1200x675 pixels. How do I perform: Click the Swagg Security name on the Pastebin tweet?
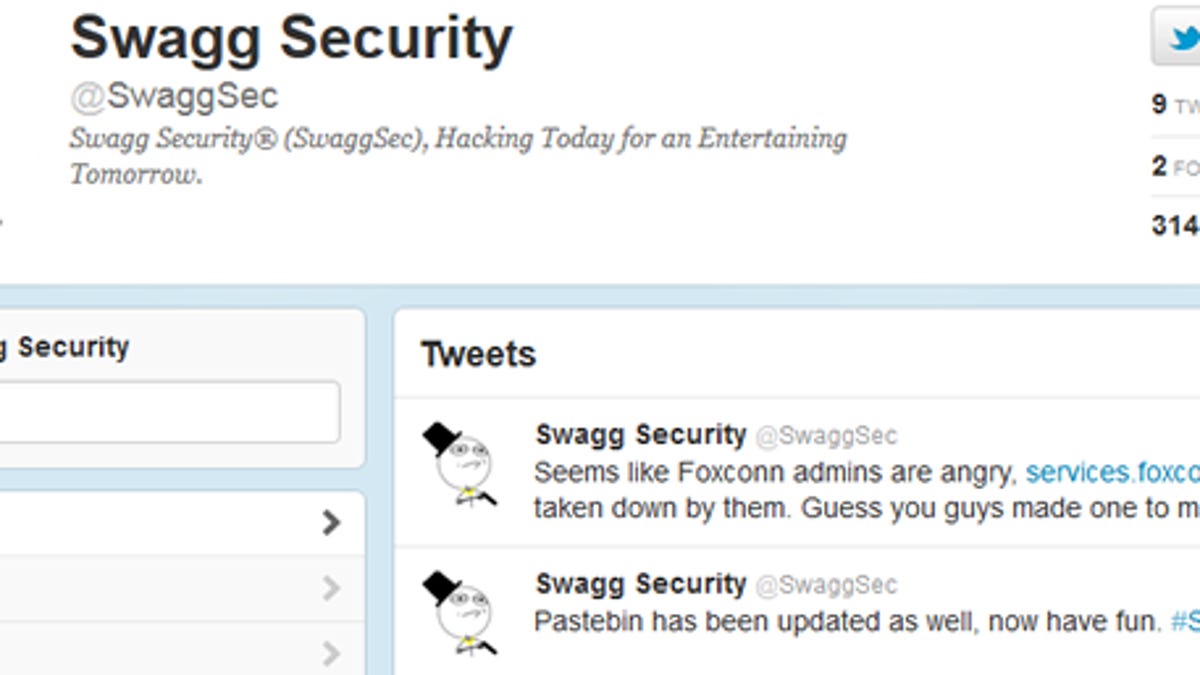640,584
